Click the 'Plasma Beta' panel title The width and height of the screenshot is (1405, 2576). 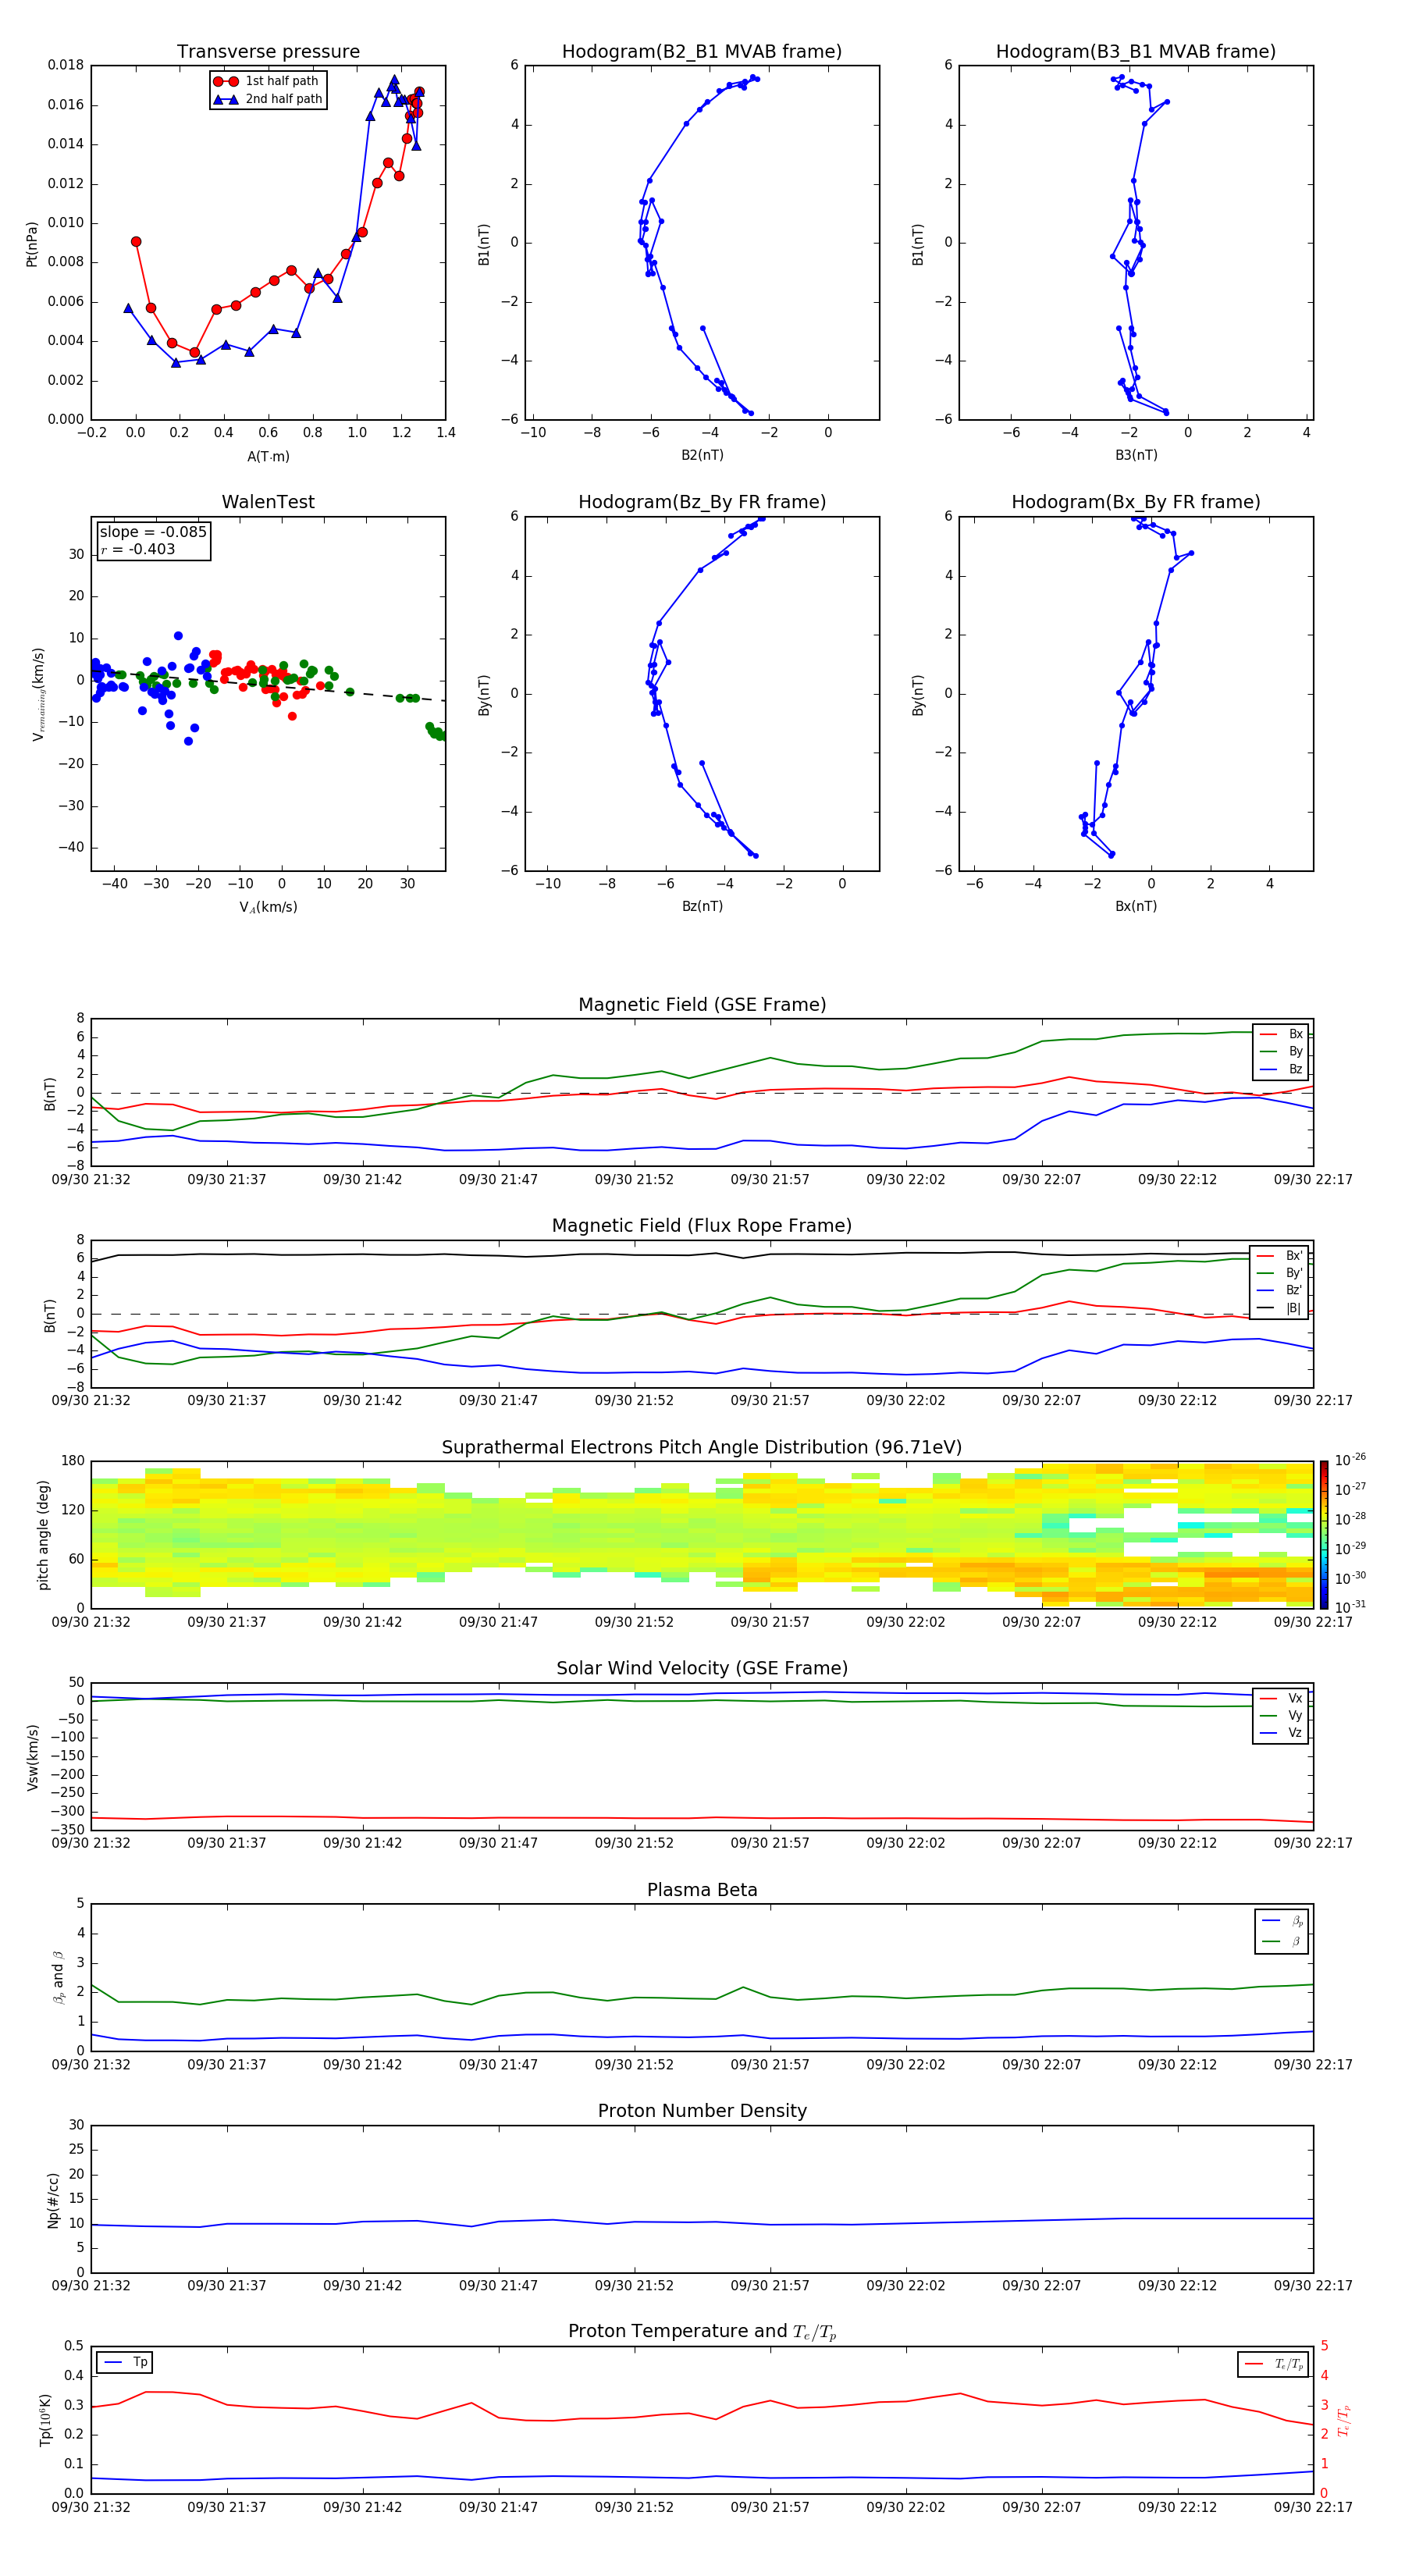pos(702,1890)
